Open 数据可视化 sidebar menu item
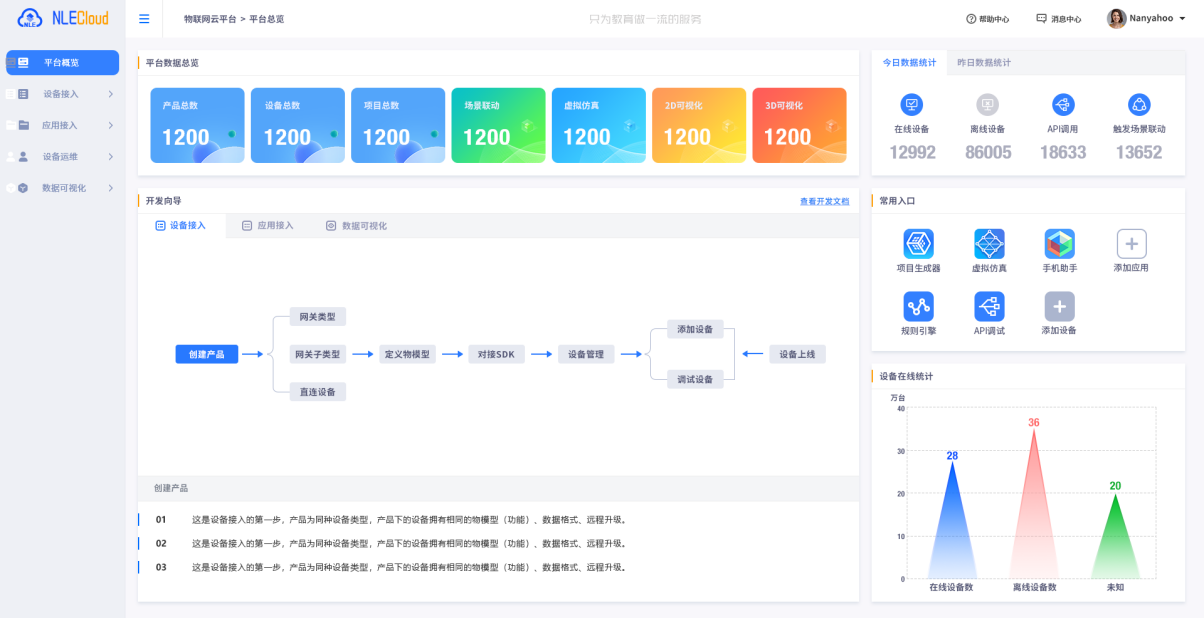The height and width of the screenshot is (618, 1204). (62, 188)
